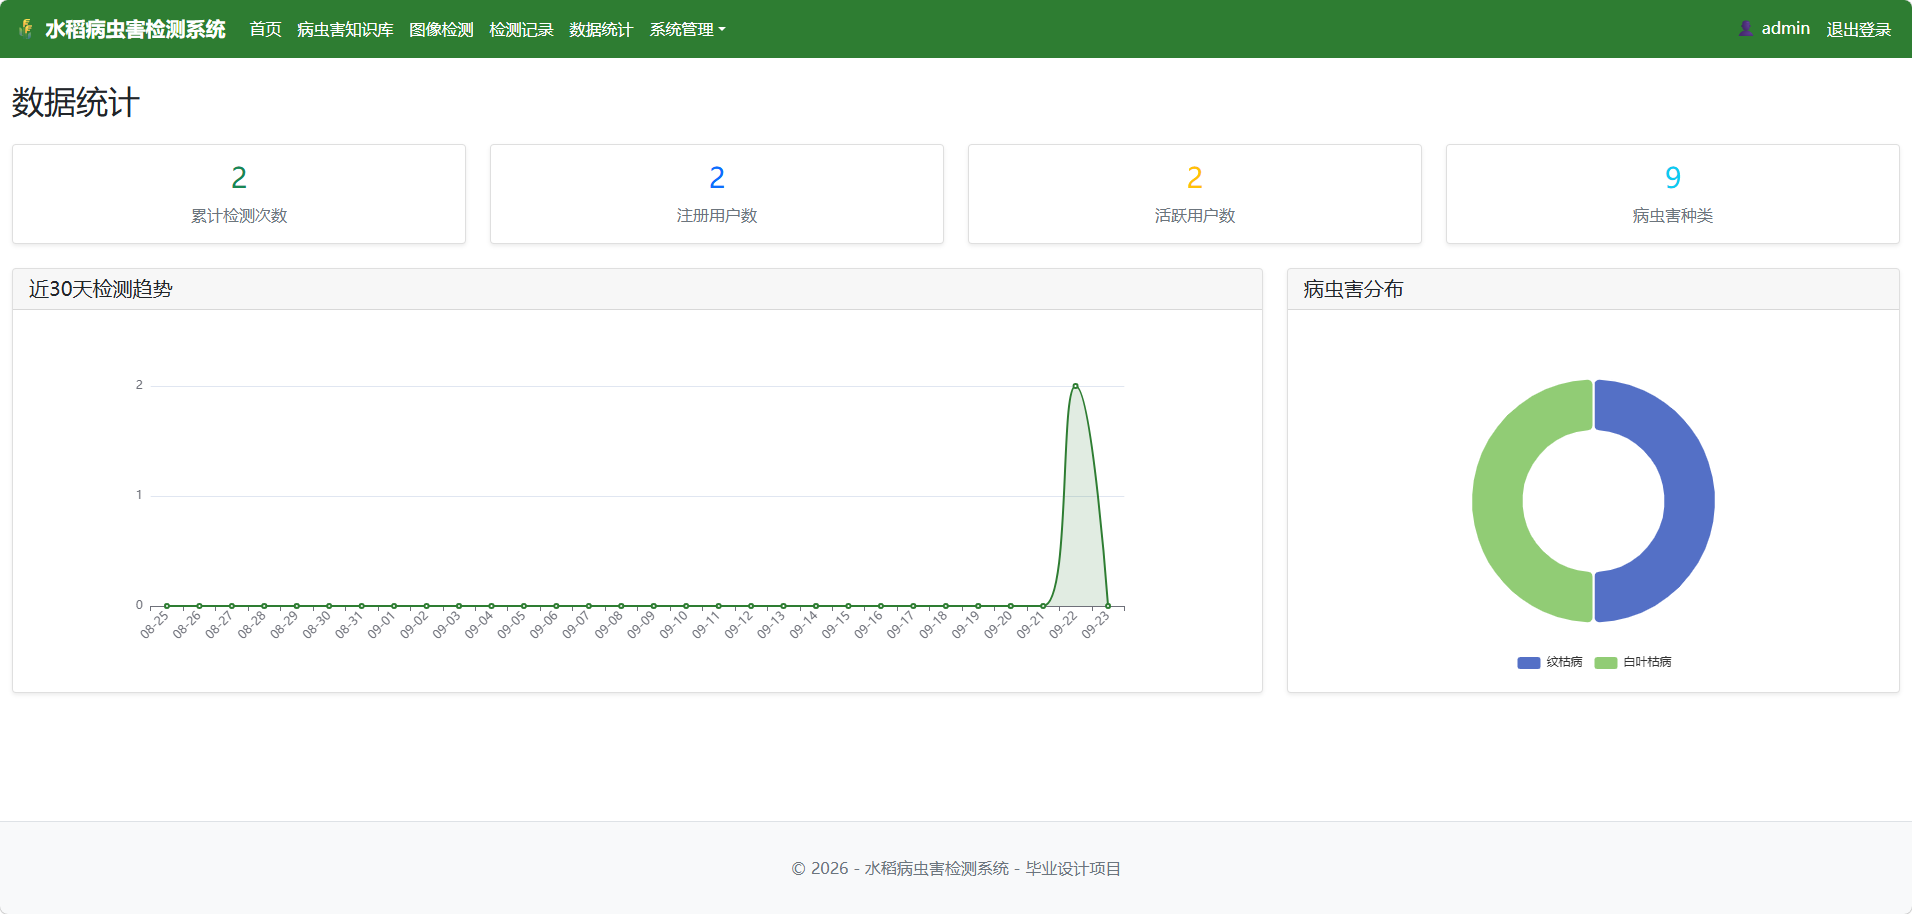Click the green donut chart segment

click(x=1498, y=500)
